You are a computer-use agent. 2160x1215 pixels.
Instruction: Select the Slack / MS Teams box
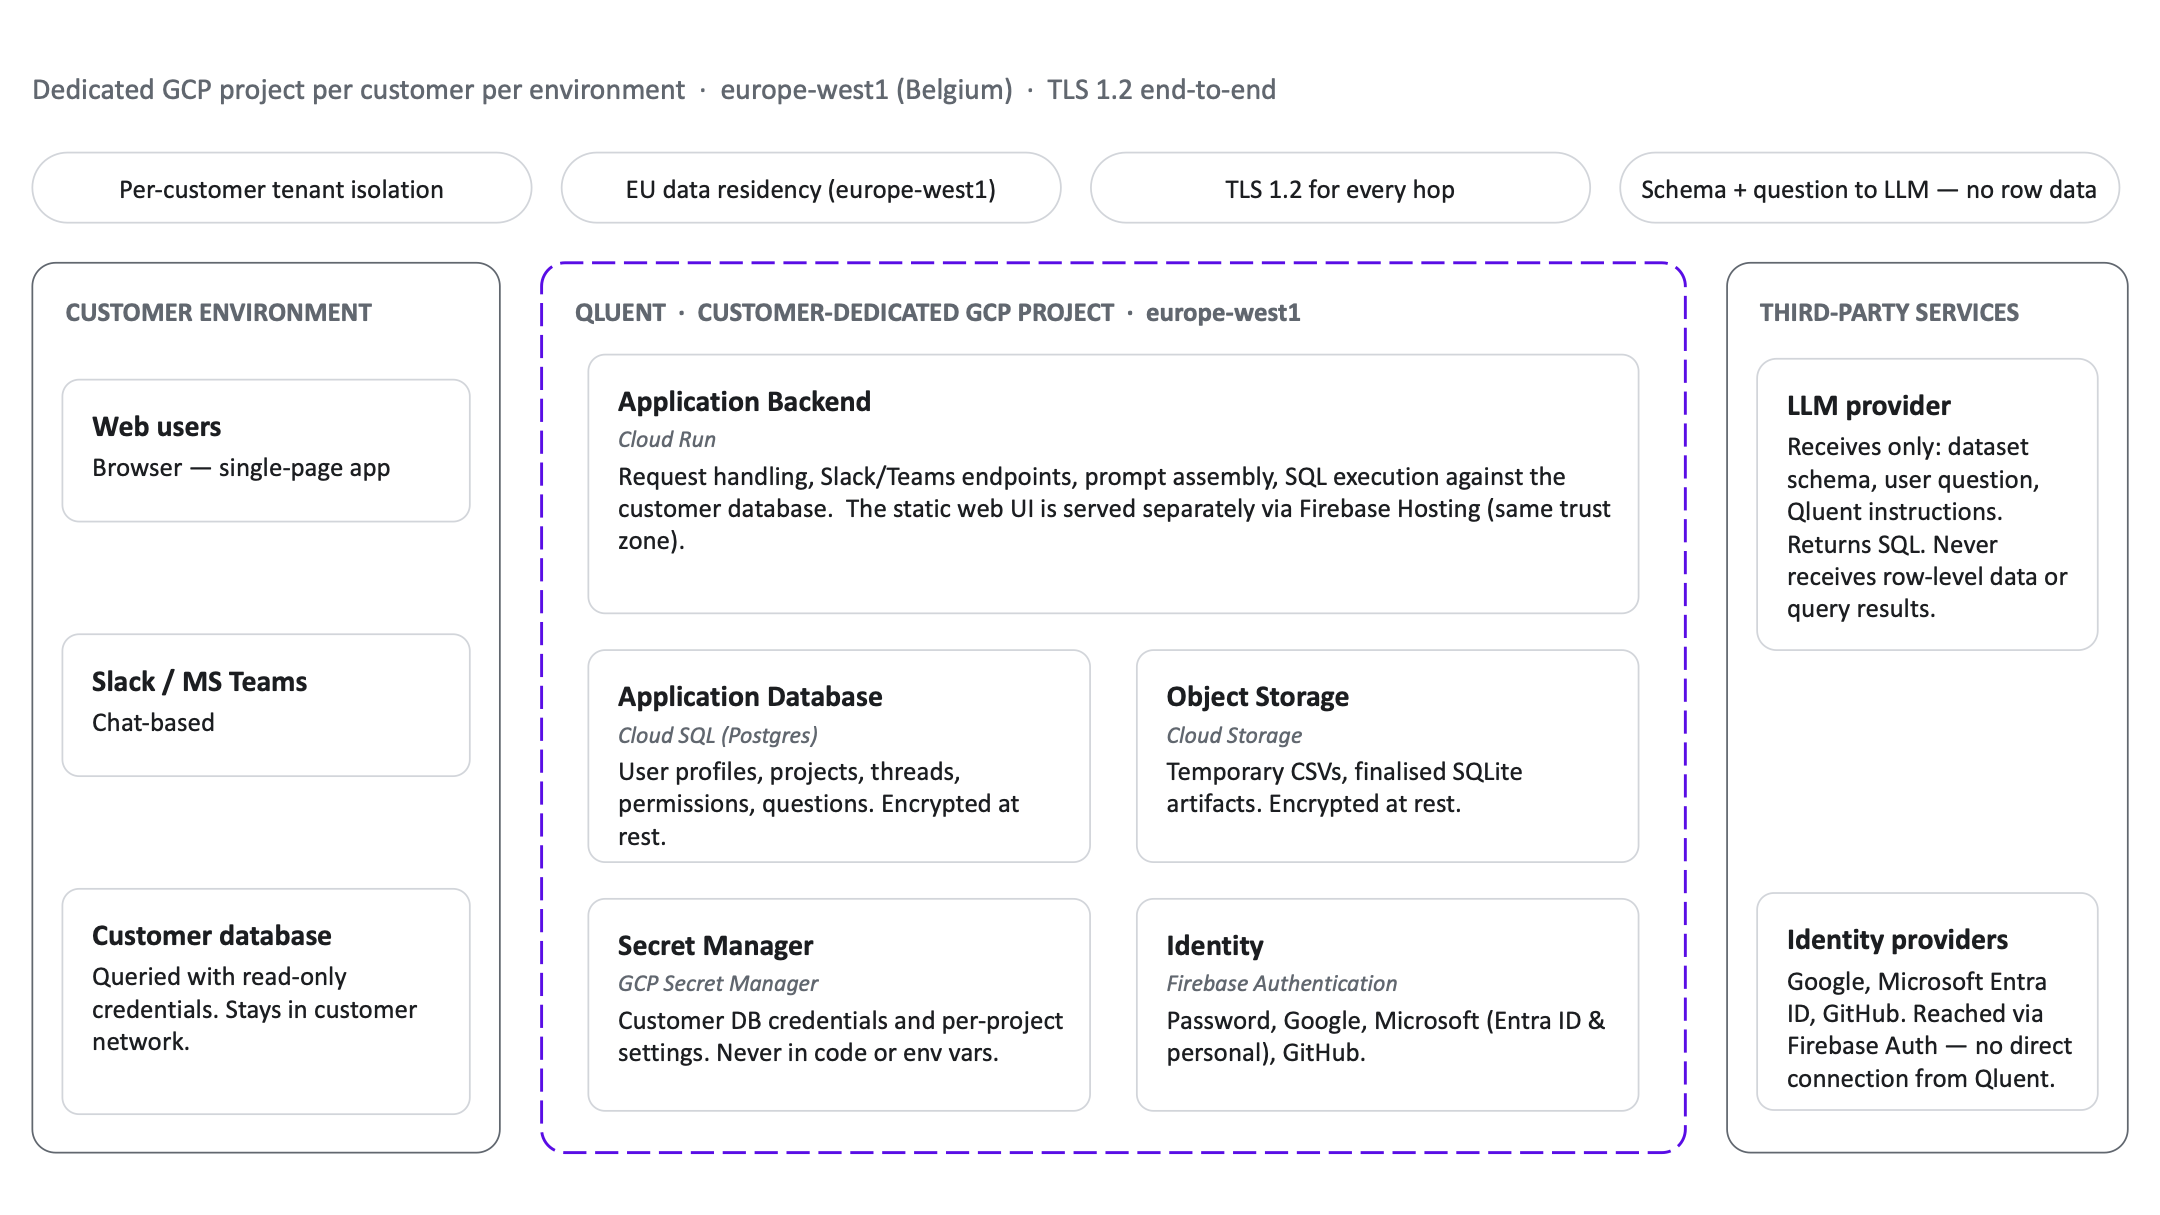click(x=266, y=704)
